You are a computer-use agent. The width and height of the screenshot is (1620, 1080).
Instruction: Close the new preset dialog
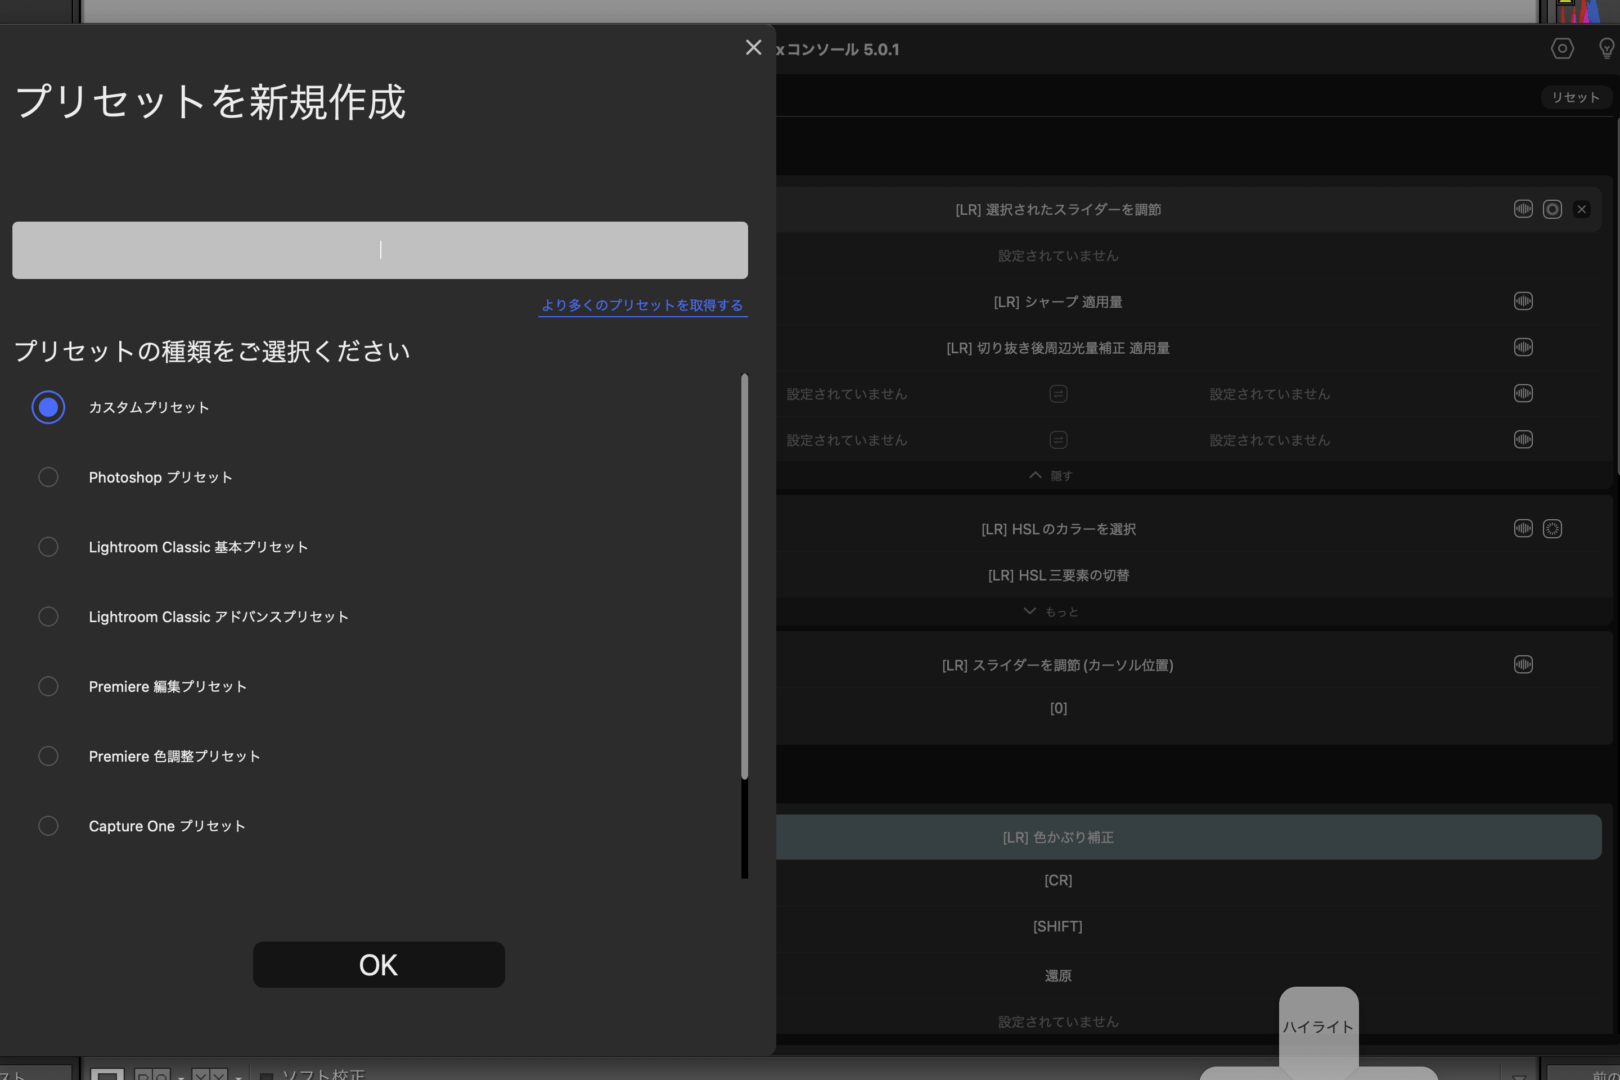pos(753,47)
